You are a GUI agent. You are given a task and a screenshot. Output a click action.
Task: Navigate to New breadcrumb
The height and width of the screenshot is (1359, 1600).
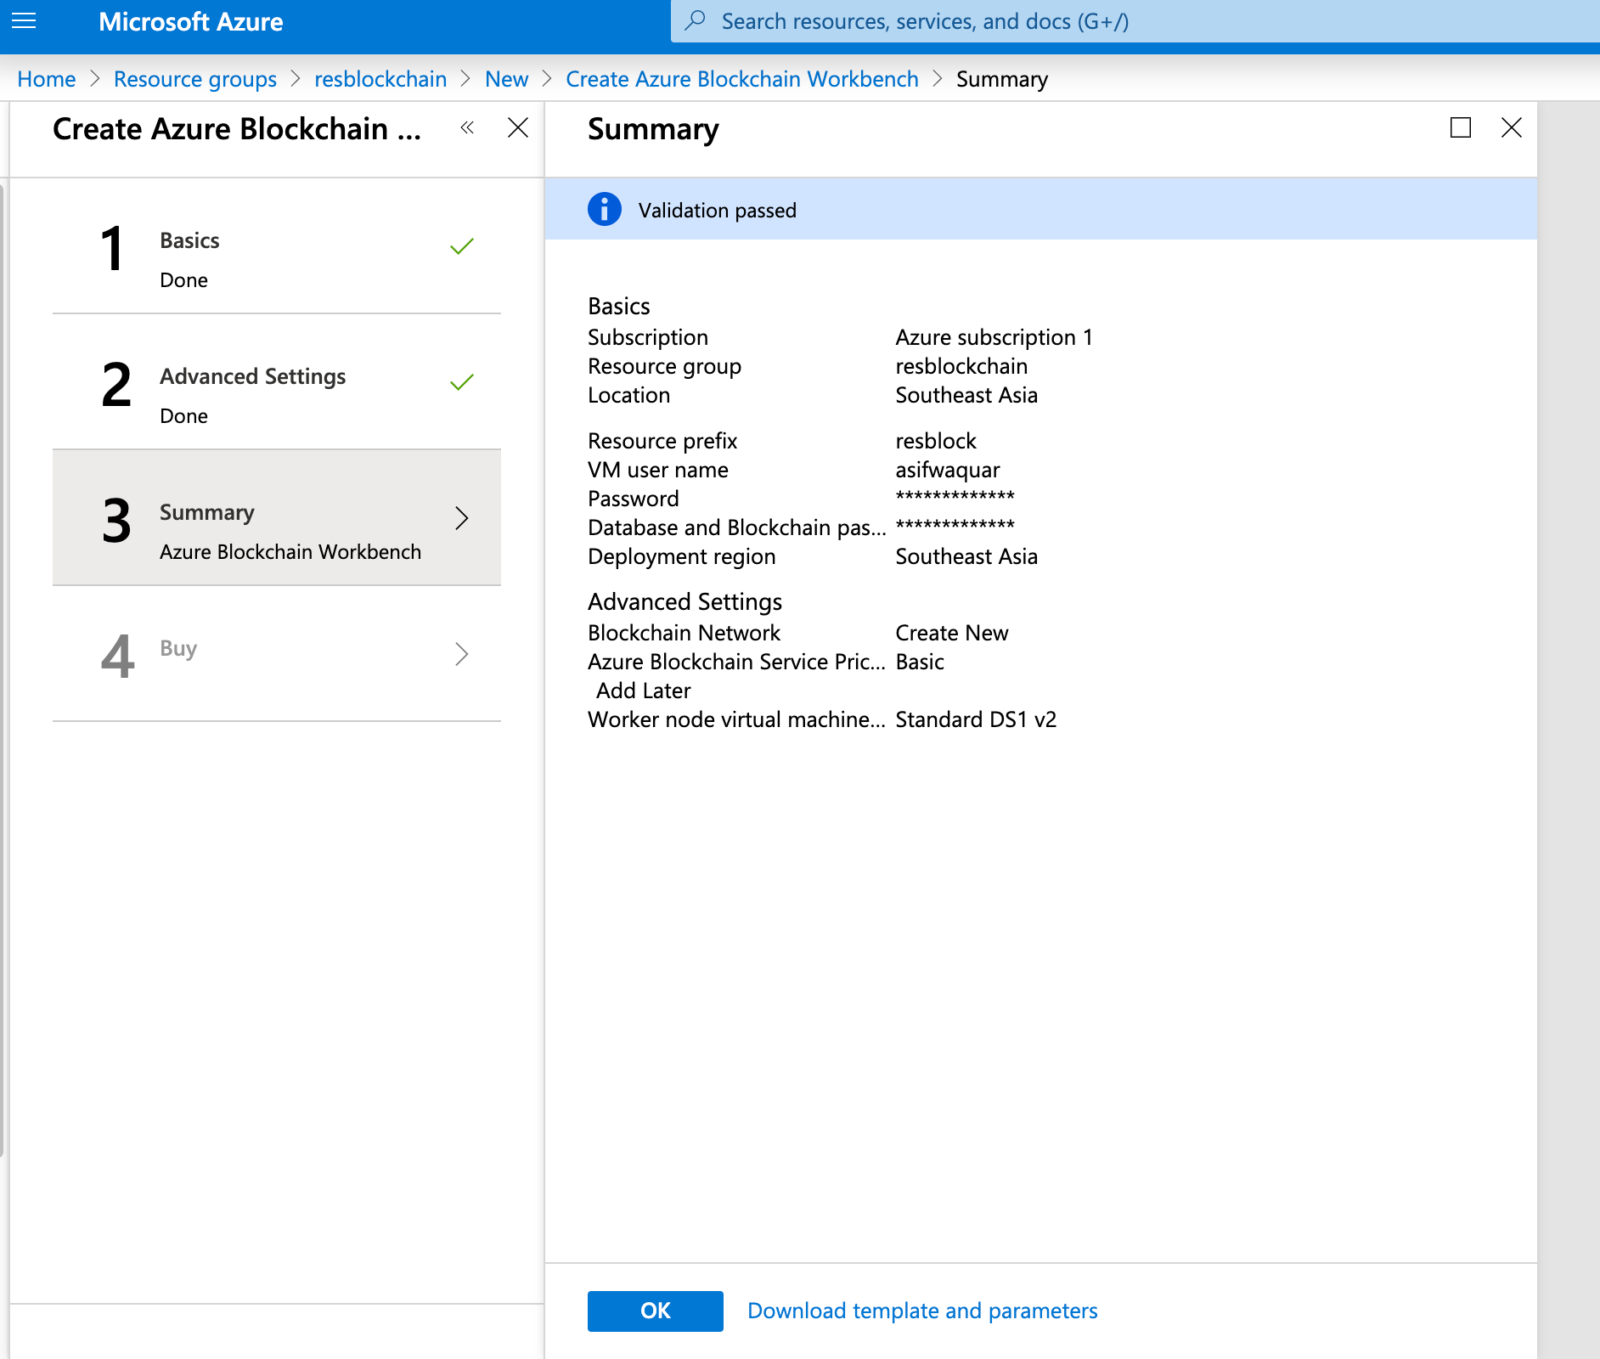click(506, 79)
